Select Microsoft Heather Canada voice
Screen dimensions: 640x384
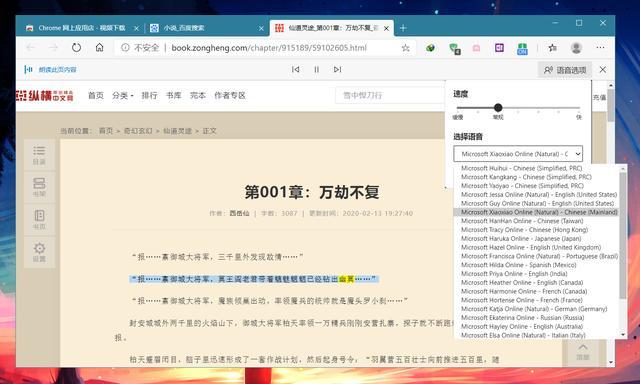click(522, 282)
